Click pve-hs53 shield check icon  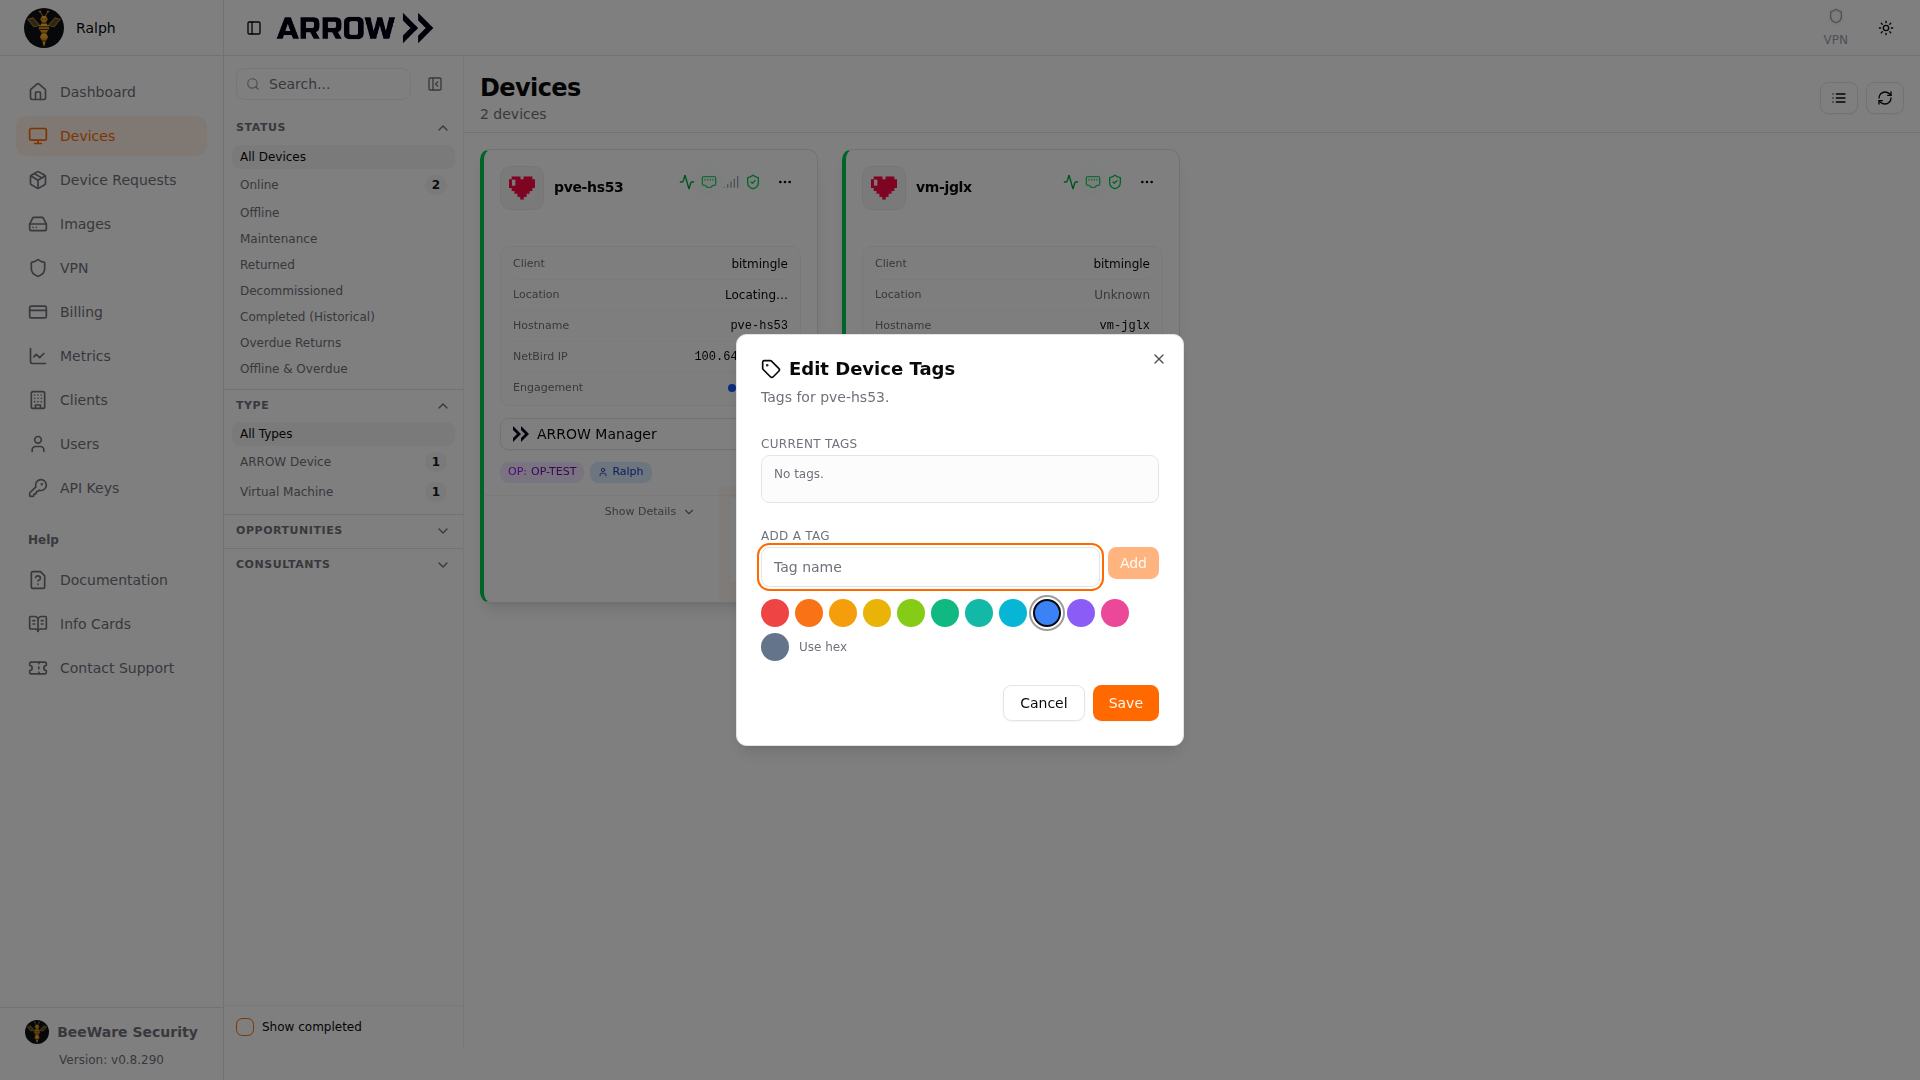(753, 182)
